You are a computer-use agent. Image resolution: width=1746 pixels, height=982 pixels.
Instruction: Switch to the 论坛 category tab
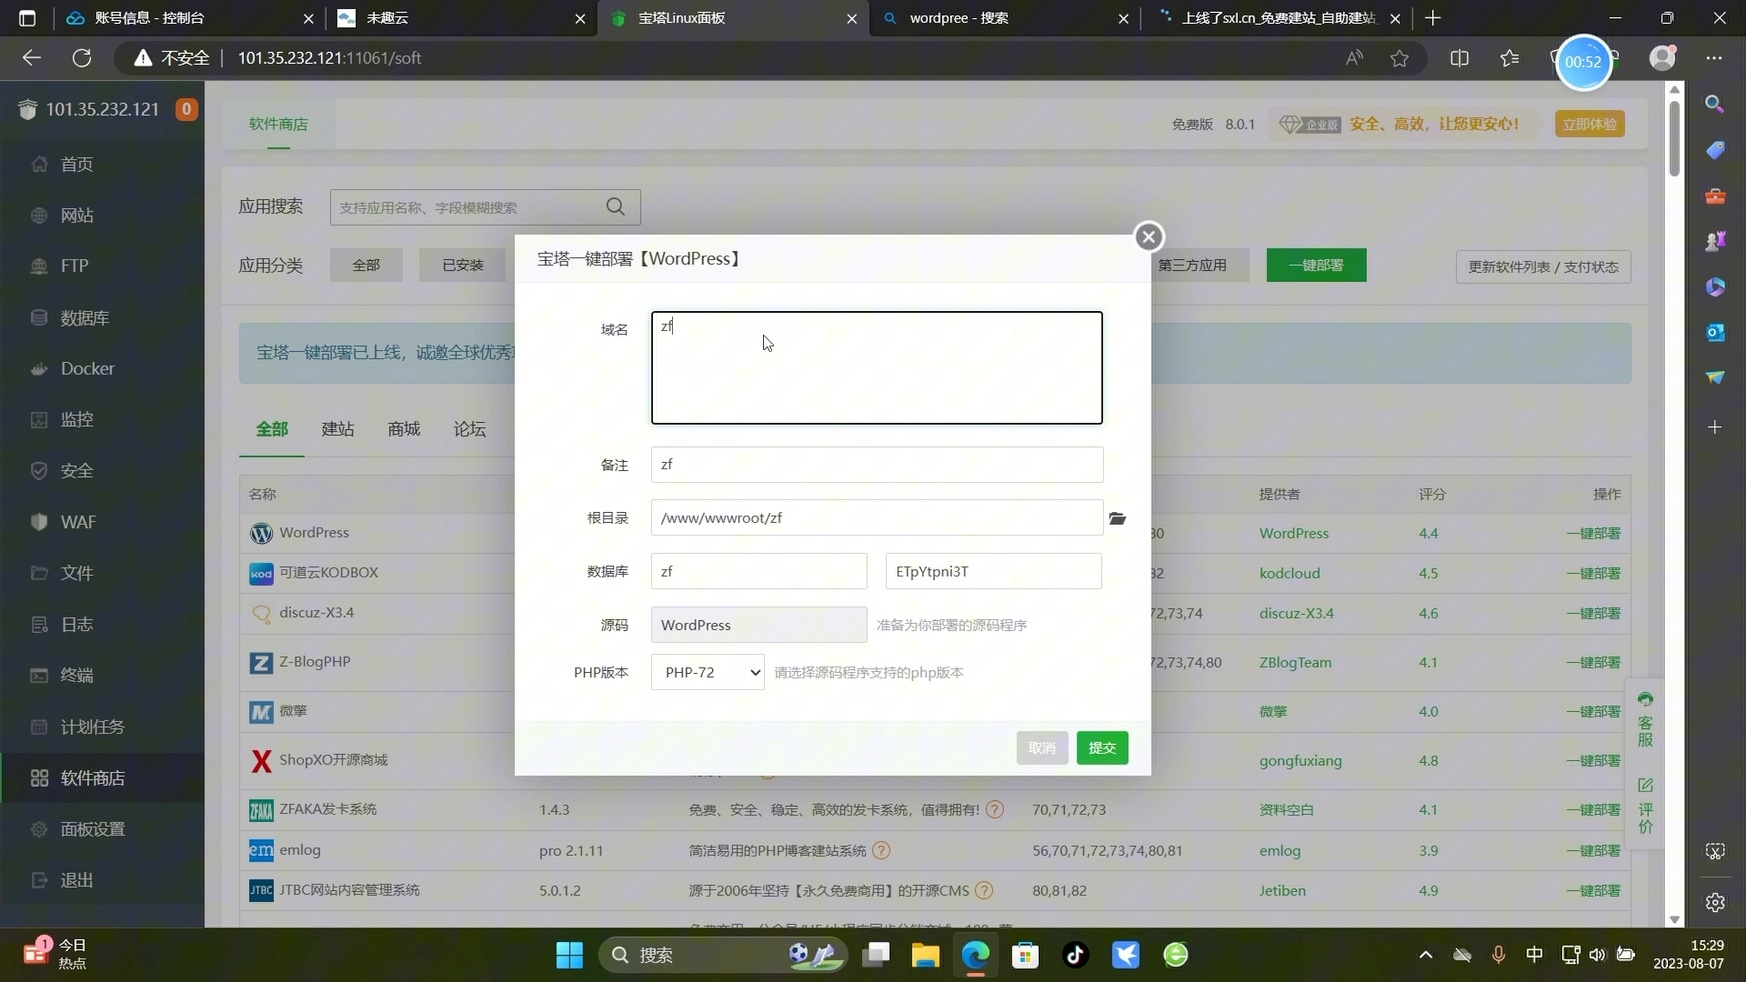pyautogui.click(x=468, y=428)
